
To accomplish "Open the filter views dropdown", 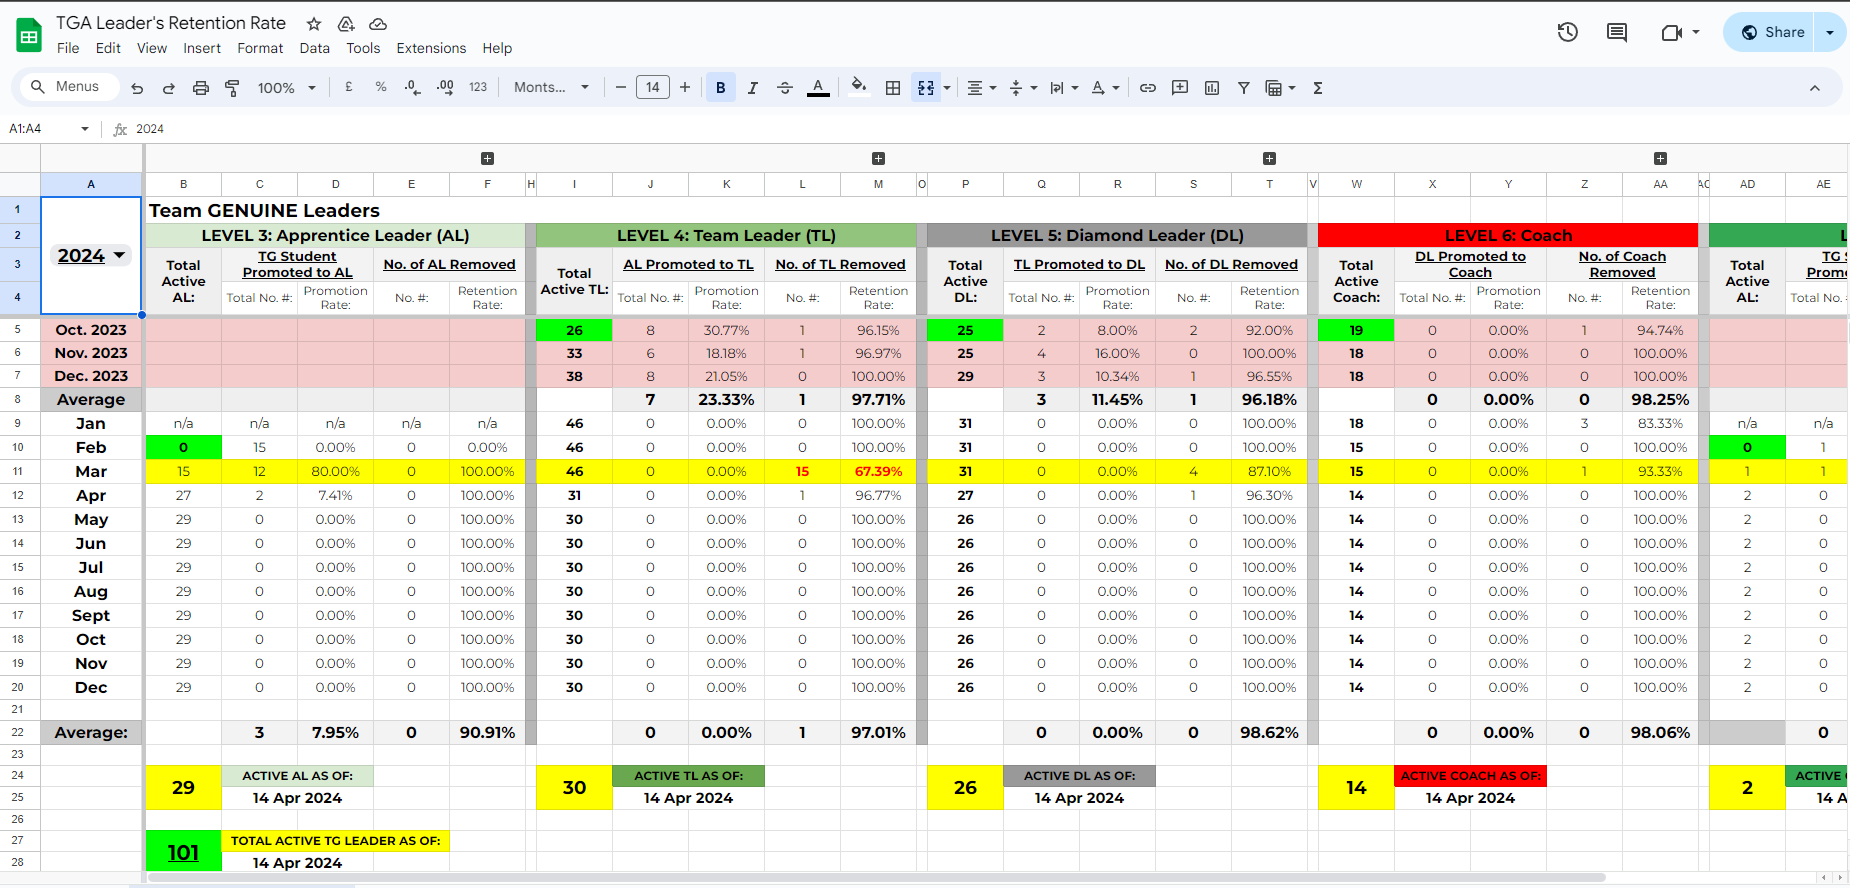I will tap(1280, 88).
